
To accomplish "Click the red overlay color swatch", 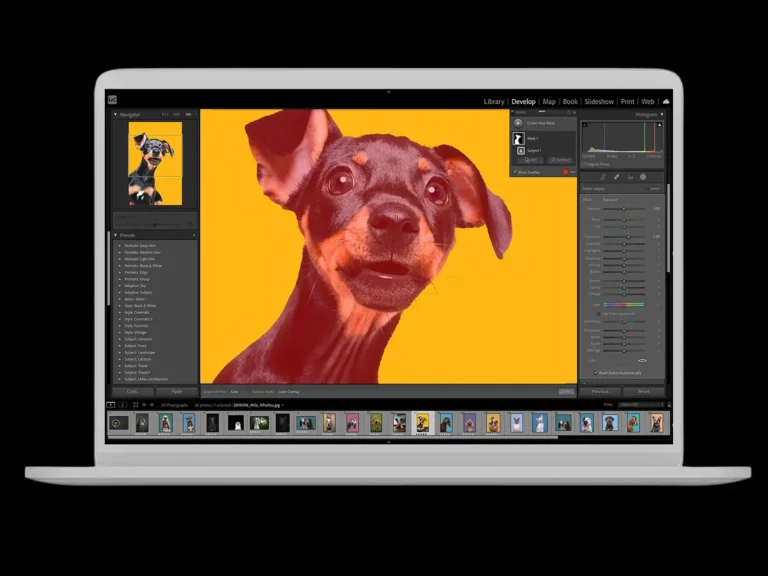I will click(565, 172).
